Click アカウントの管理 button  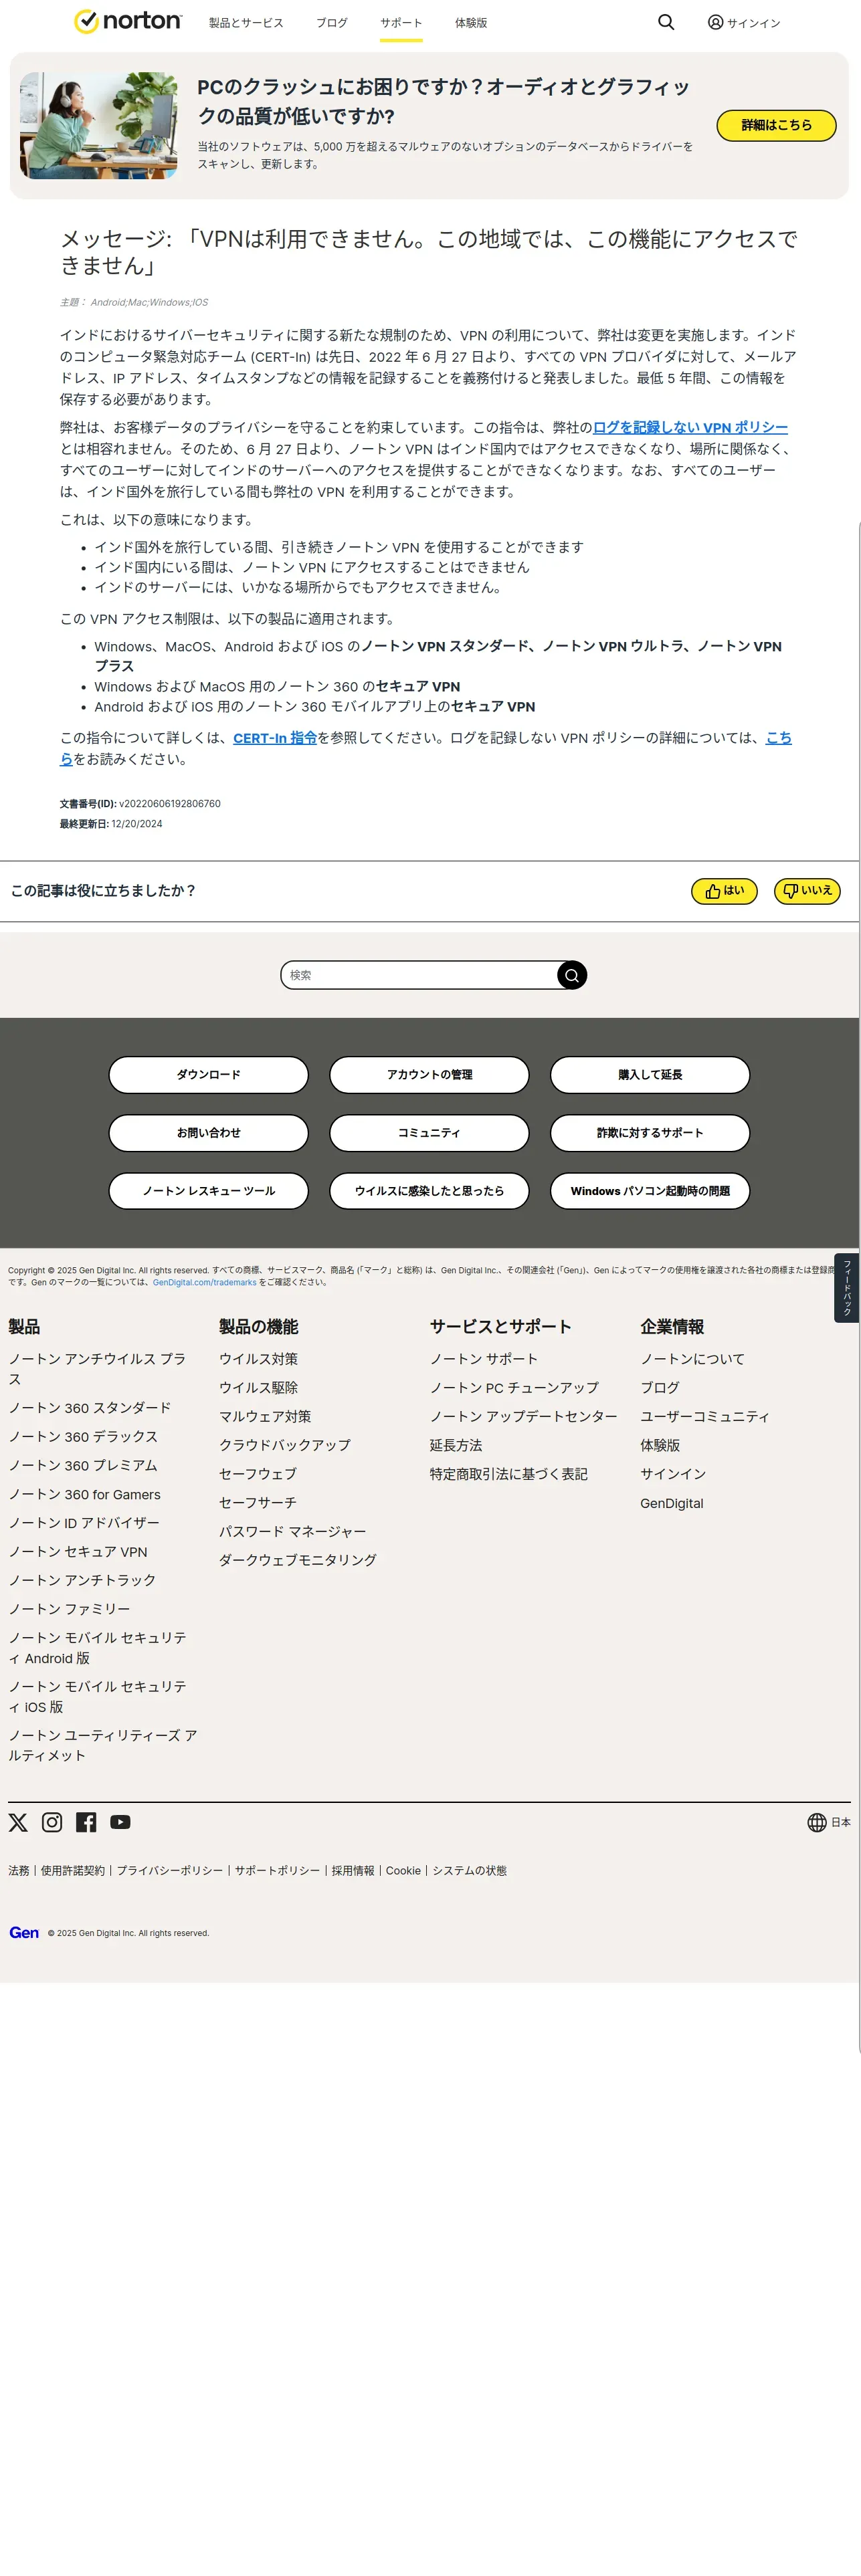click(x=429, y=1075)
